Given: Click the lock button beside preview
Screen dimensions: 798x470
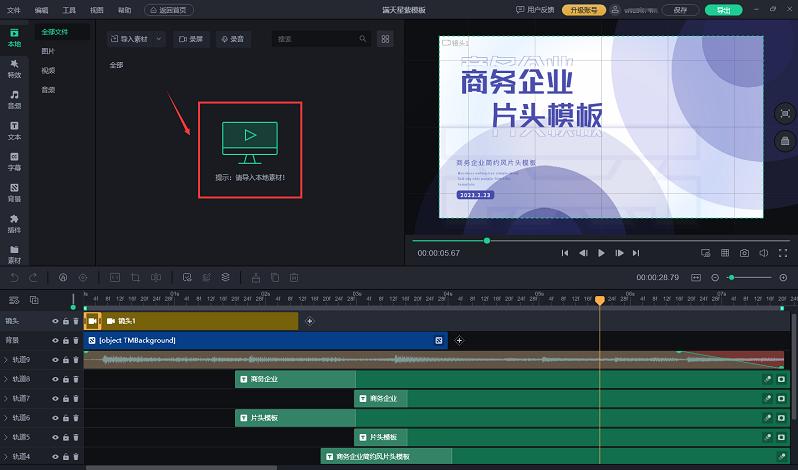Looking at the screenshot, I should (x=785, y=141).
